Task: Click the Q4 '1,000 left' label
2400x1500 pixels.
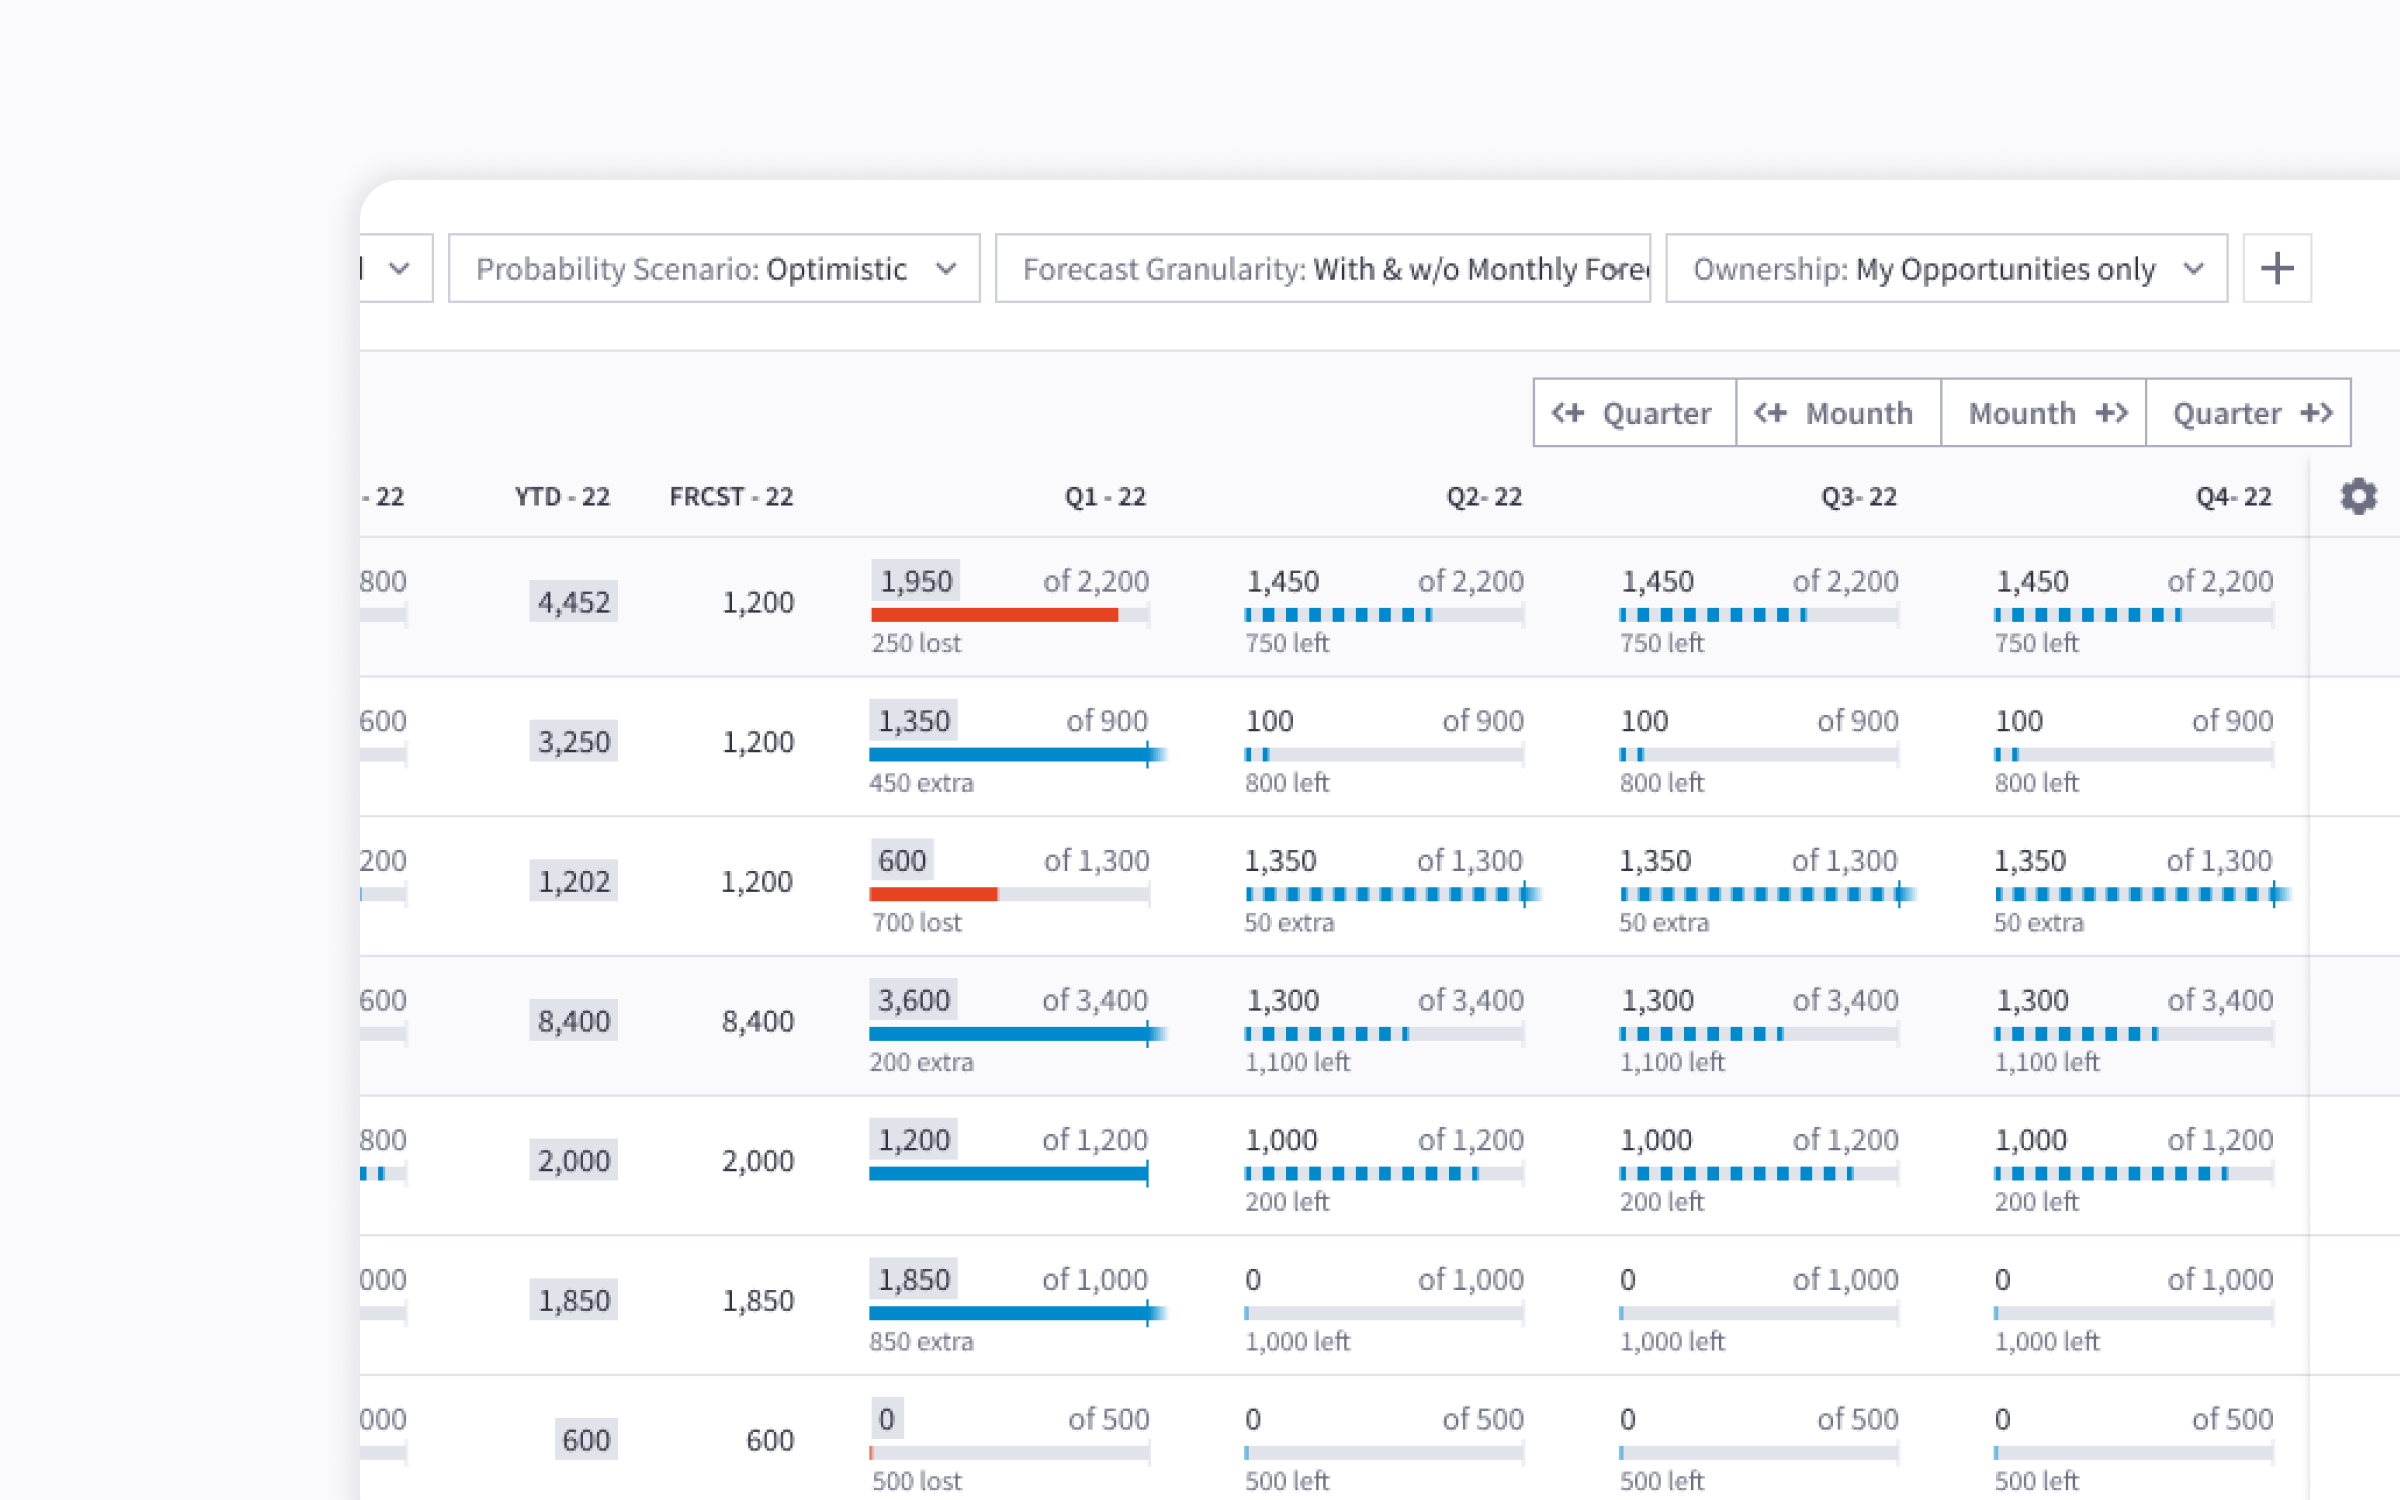Action: (2047, 1341)
